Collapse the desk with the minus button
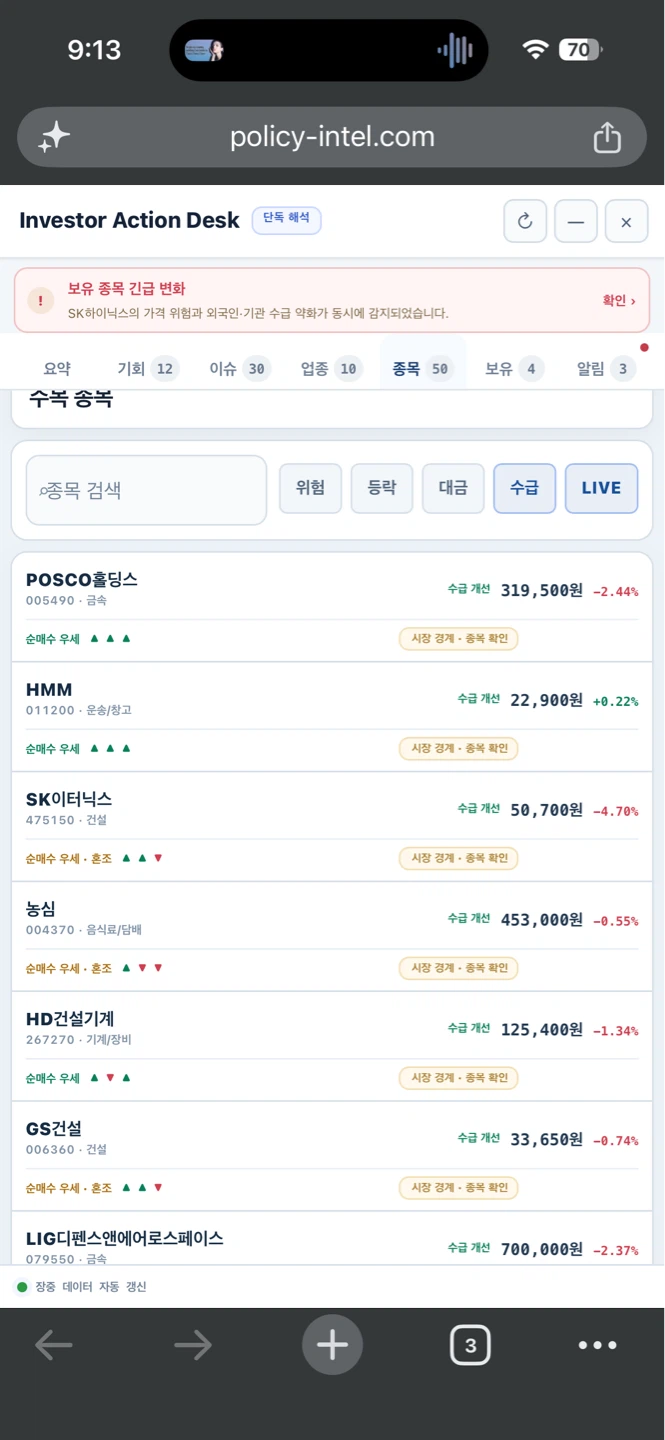 (576, 222)
